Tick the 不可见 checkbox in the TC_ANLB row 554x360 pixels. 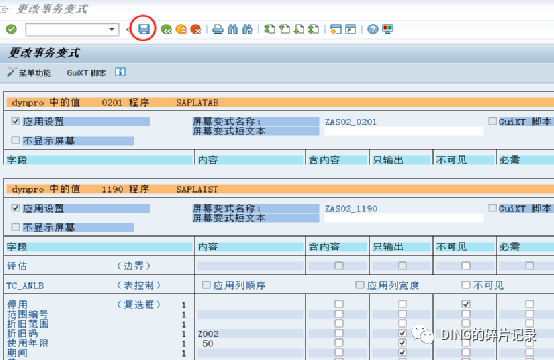click(x=466, y=285)
